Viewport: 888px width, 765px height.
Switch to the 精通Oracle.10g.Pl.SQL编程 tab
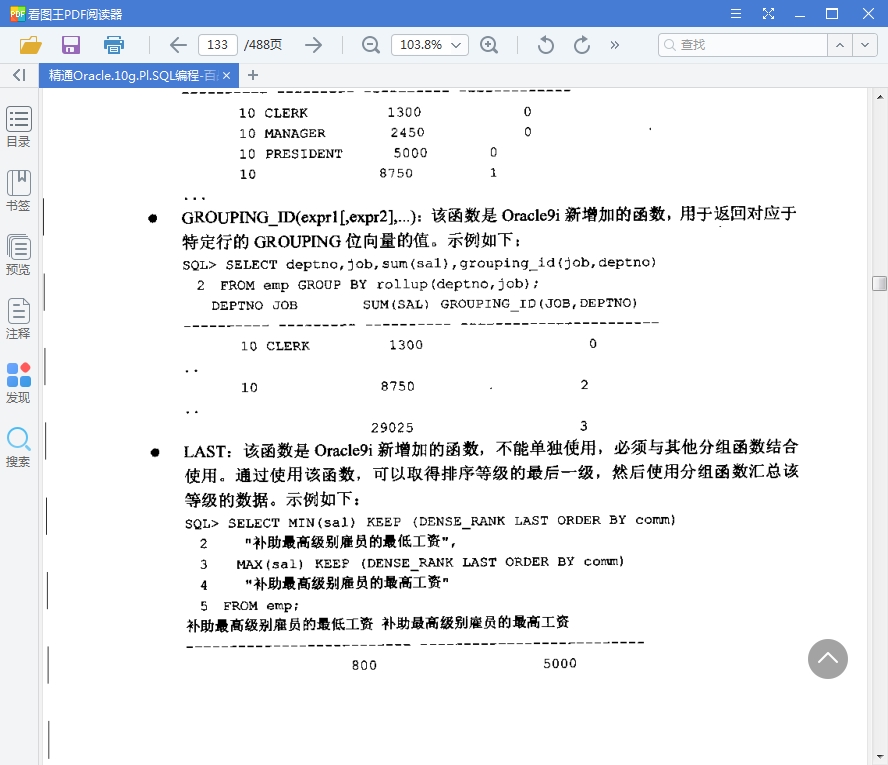[x=133, y=75]
